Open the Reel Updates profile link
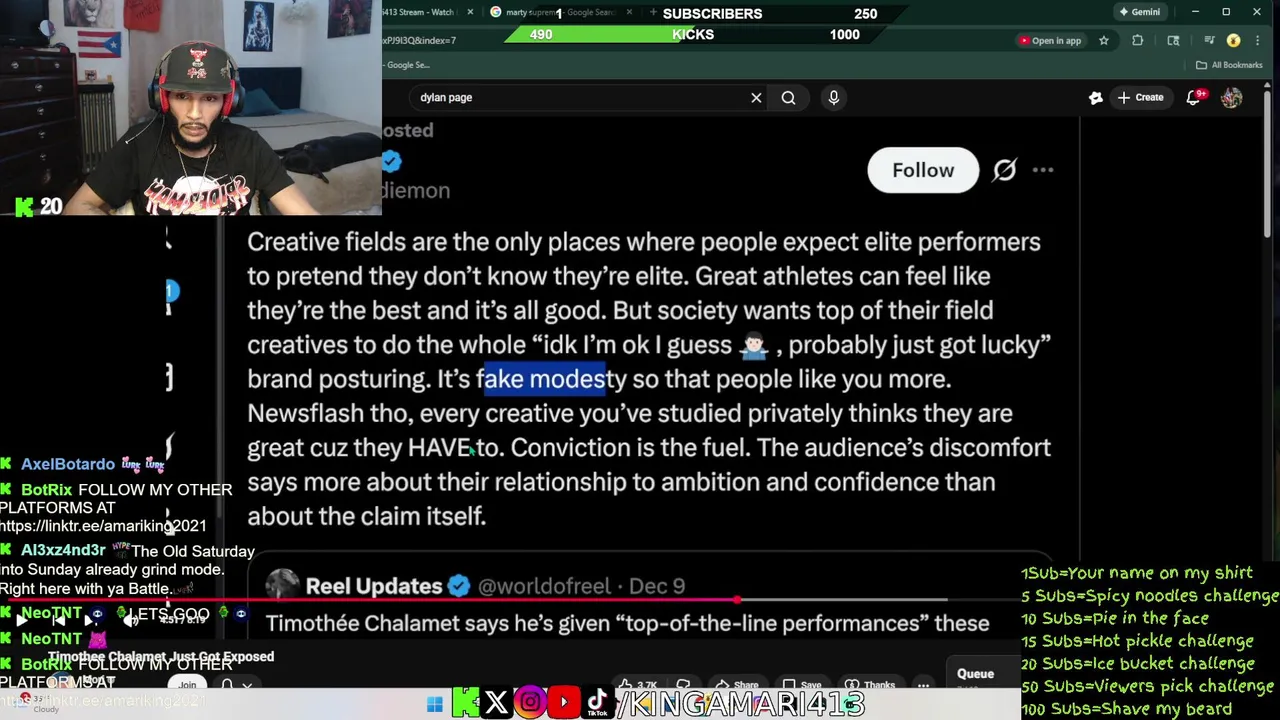This screenshot has height=720, width=1280. (x=373, y=586)
